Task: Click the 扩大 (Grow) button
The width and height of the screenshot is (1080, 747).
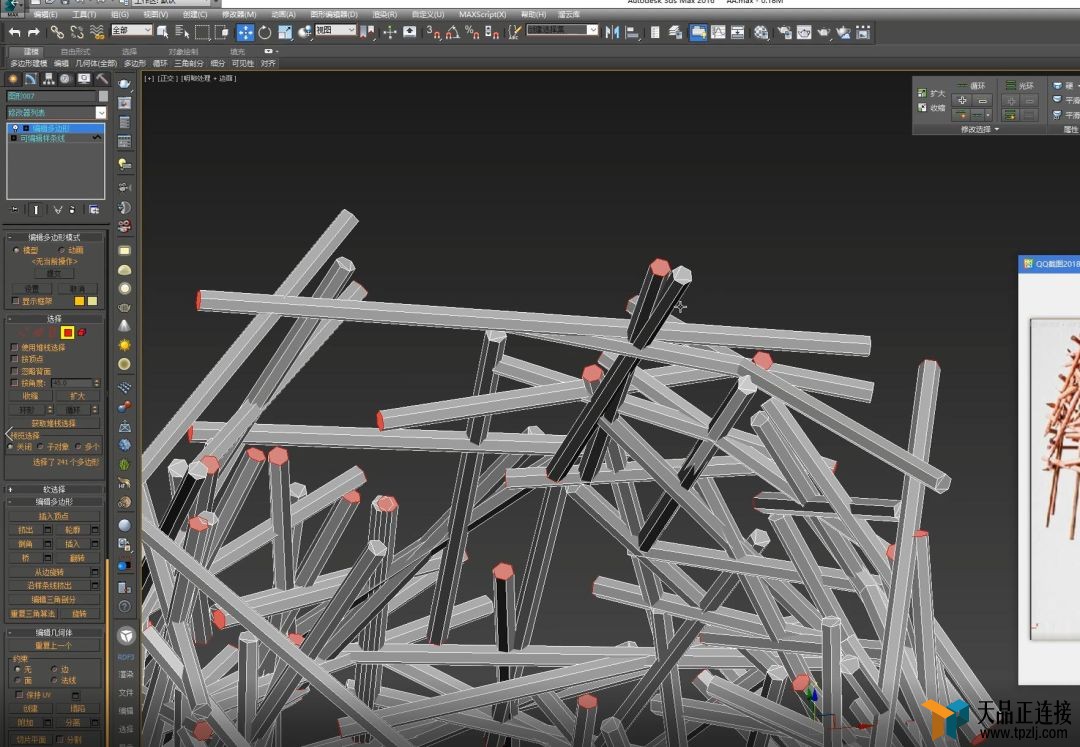Action: tap(77, 397)
